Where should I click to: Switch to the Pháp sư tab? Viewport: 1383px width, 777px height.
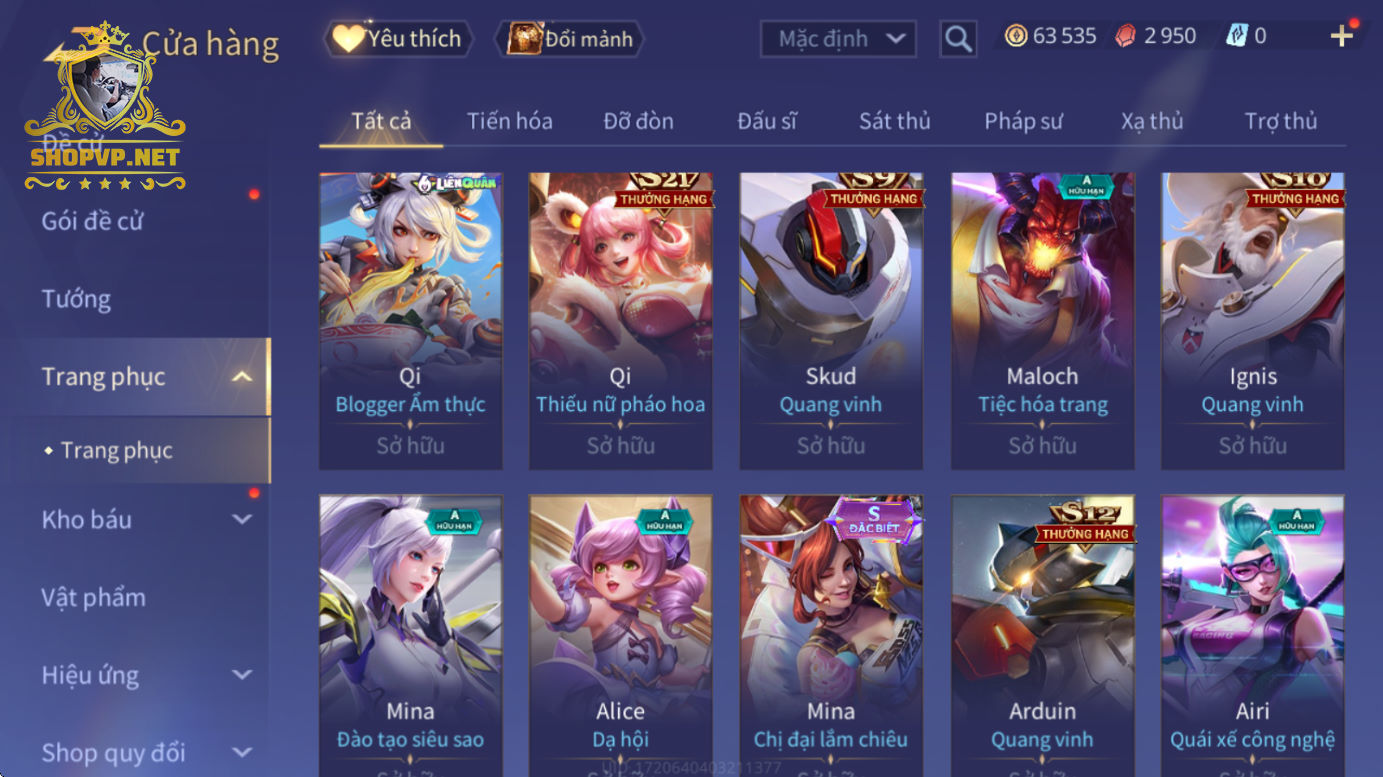(x=1023, y=121)
